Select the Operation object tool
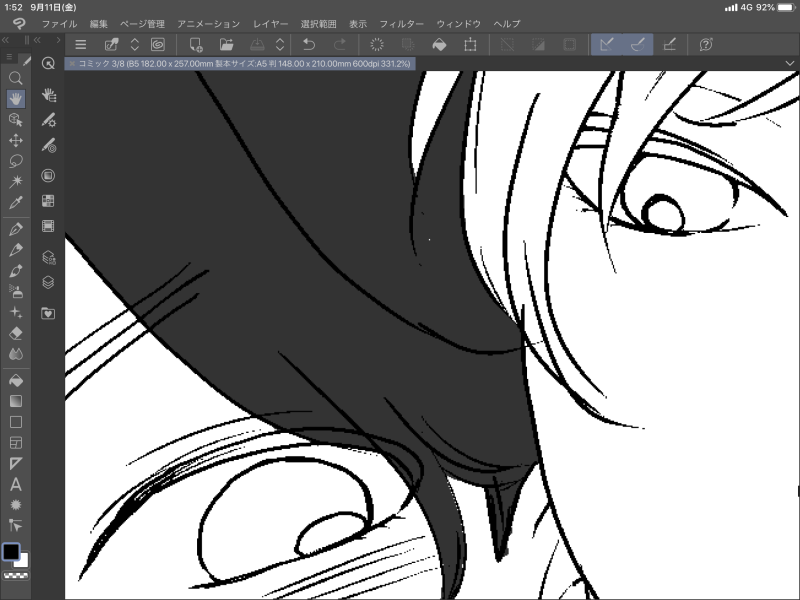This screenshot has height=600, width=800. [16, 119]
